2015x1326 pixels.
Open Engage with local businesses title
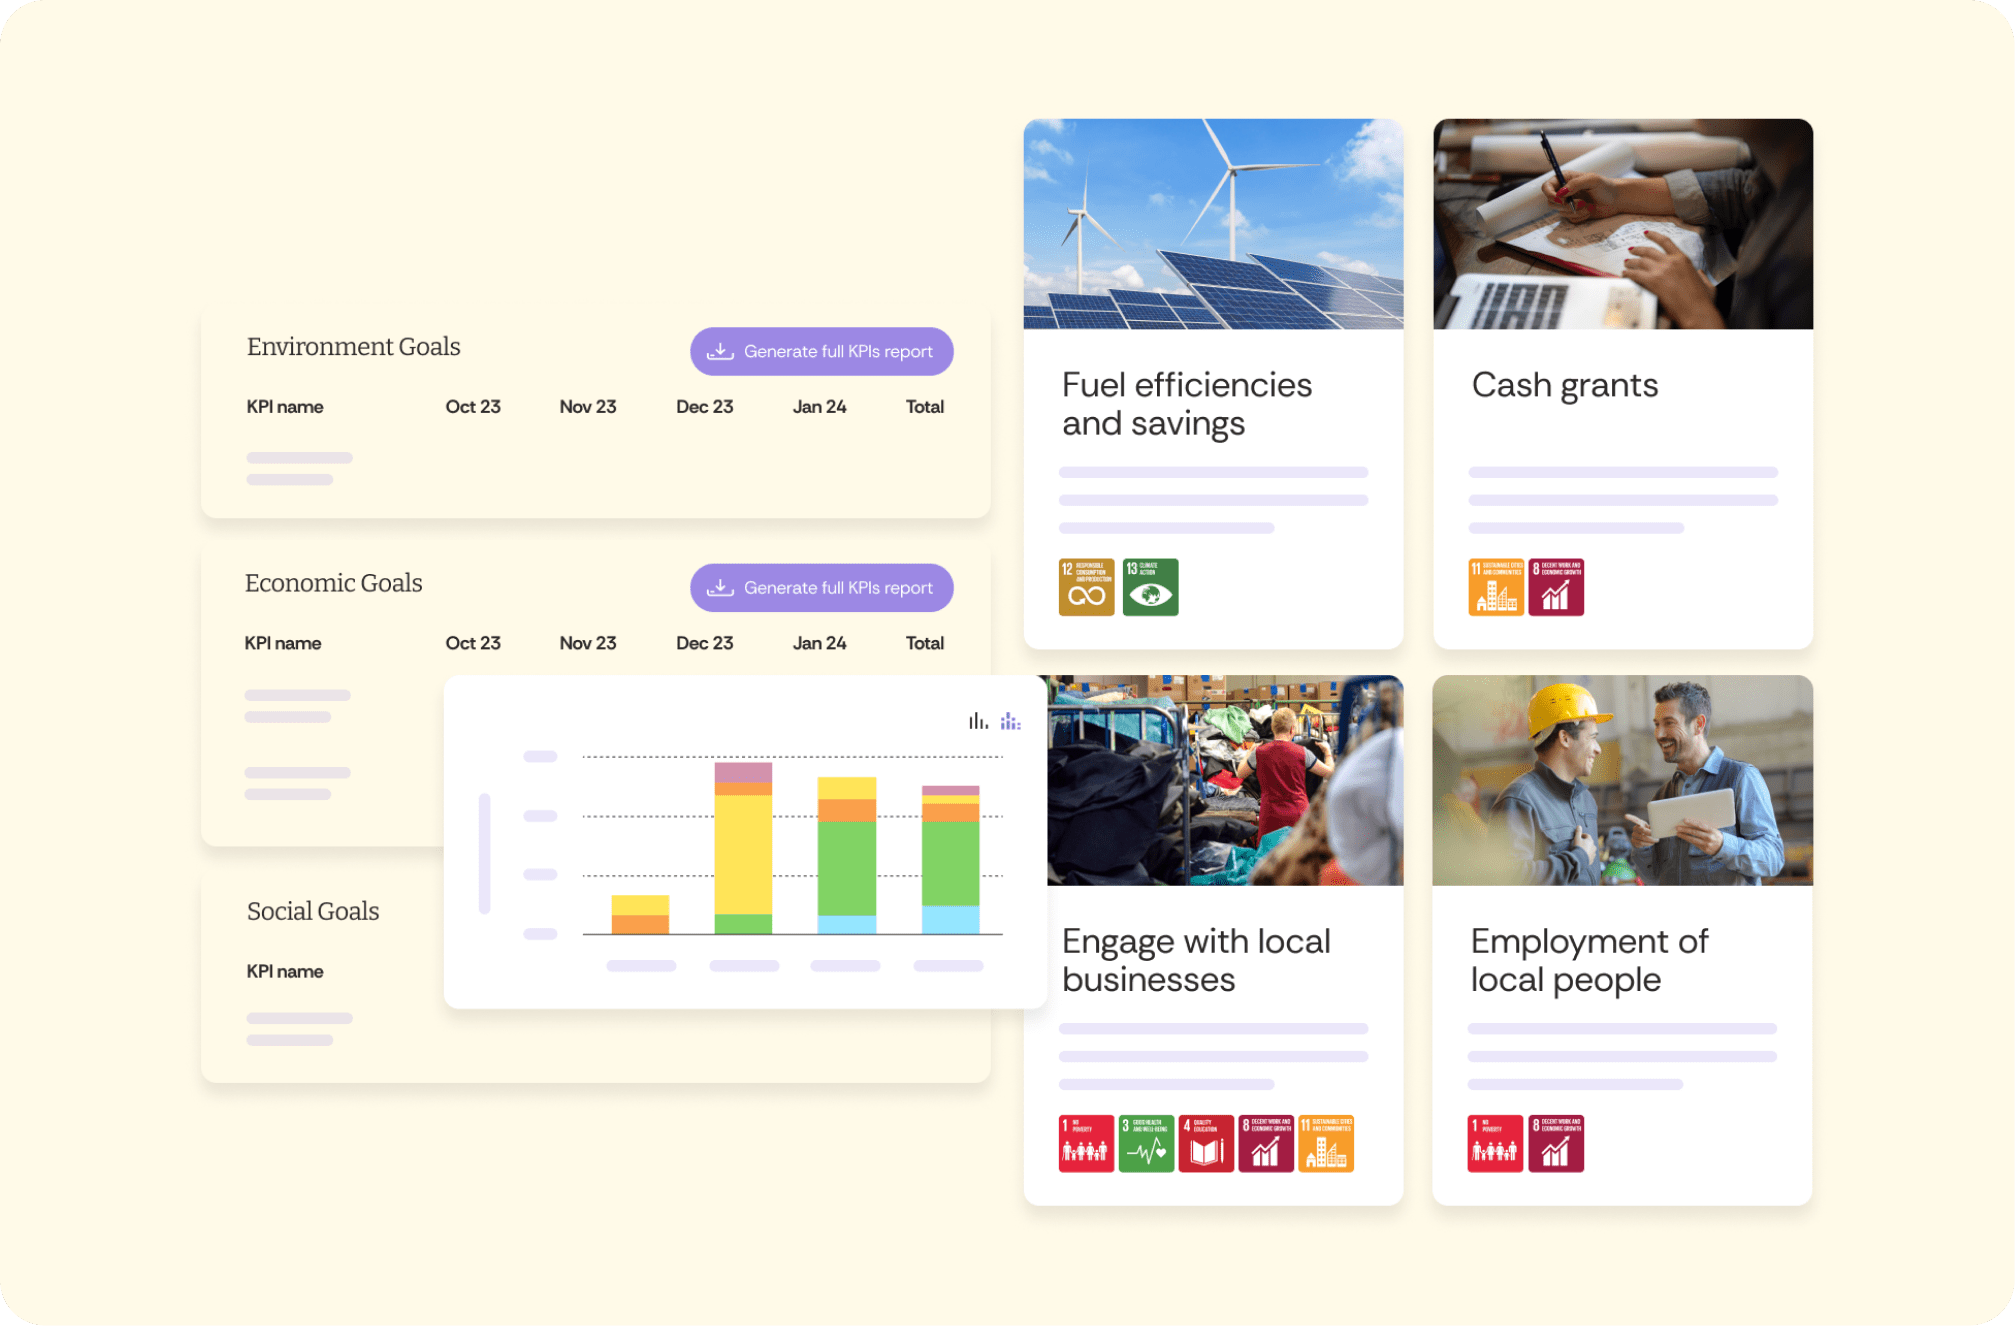coord(1196,960)
